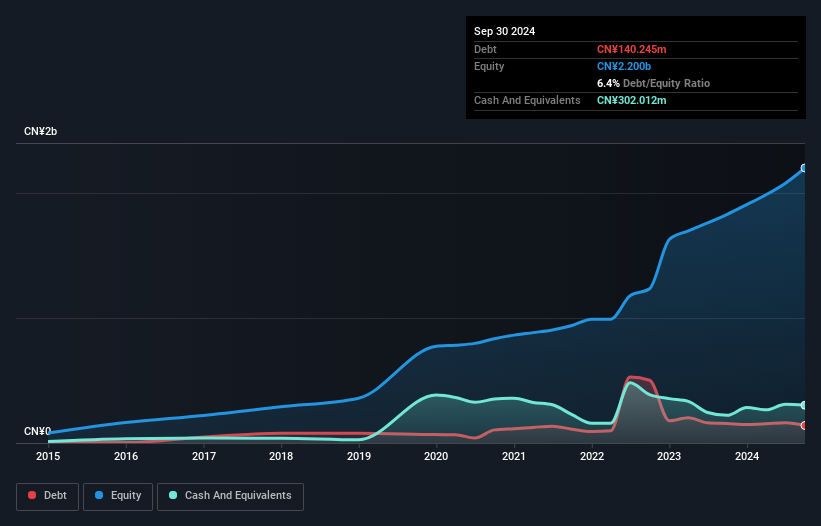The image size is (821, 526).
Task: Click the 6.4% Debt/Equity Ratio text
Action: (x=653, y=83)
